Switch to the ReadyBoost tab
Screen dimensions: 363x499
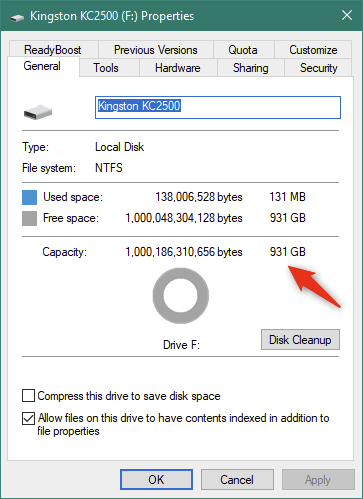coord(53,50)
